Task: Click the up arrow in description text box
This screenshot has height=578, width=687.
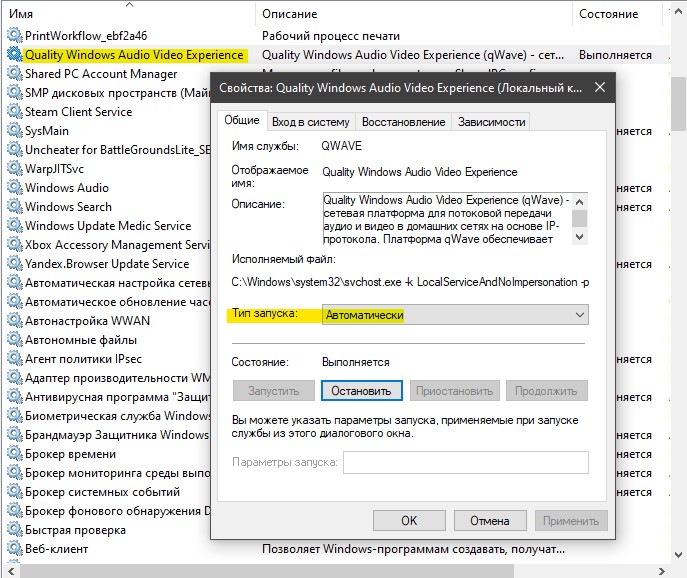Action: 580,202
